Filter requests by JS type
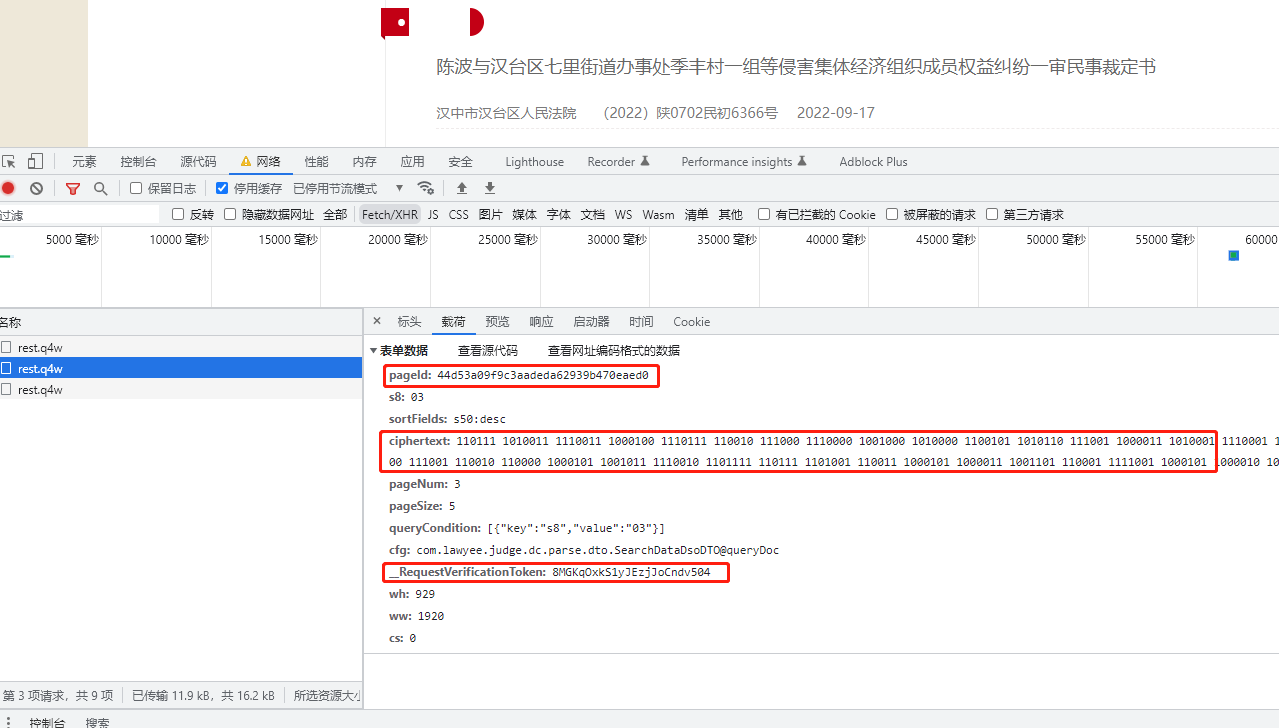This screenshot has width=1279, height=728. click(433, 214)
